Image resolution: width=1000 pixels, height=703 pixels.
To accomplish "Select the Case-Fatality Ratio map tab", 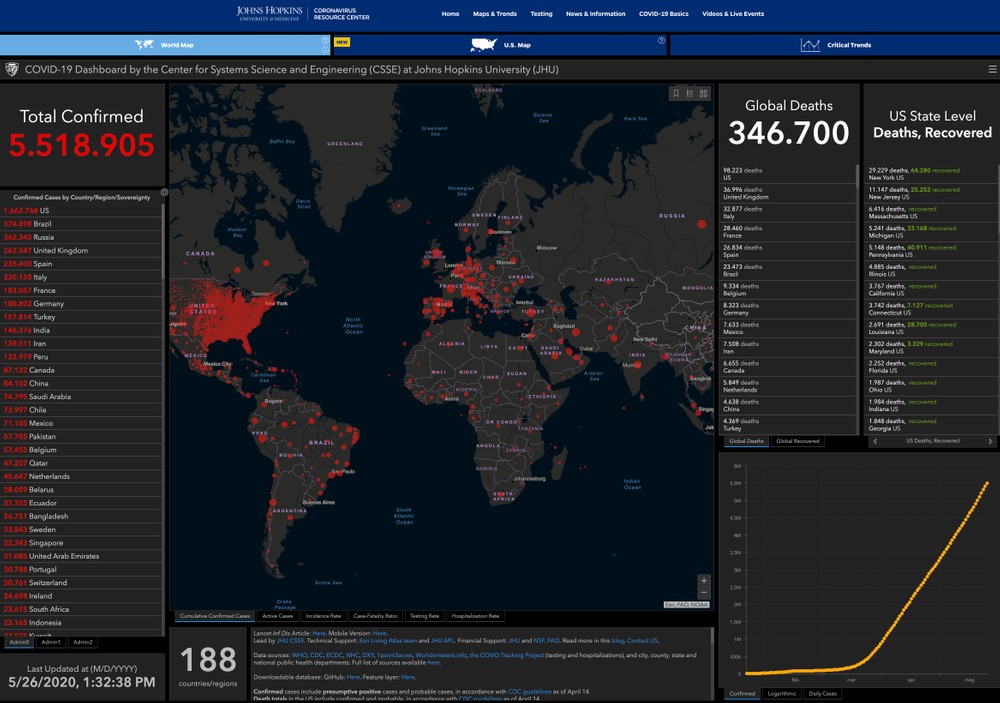I will (375, 616).
